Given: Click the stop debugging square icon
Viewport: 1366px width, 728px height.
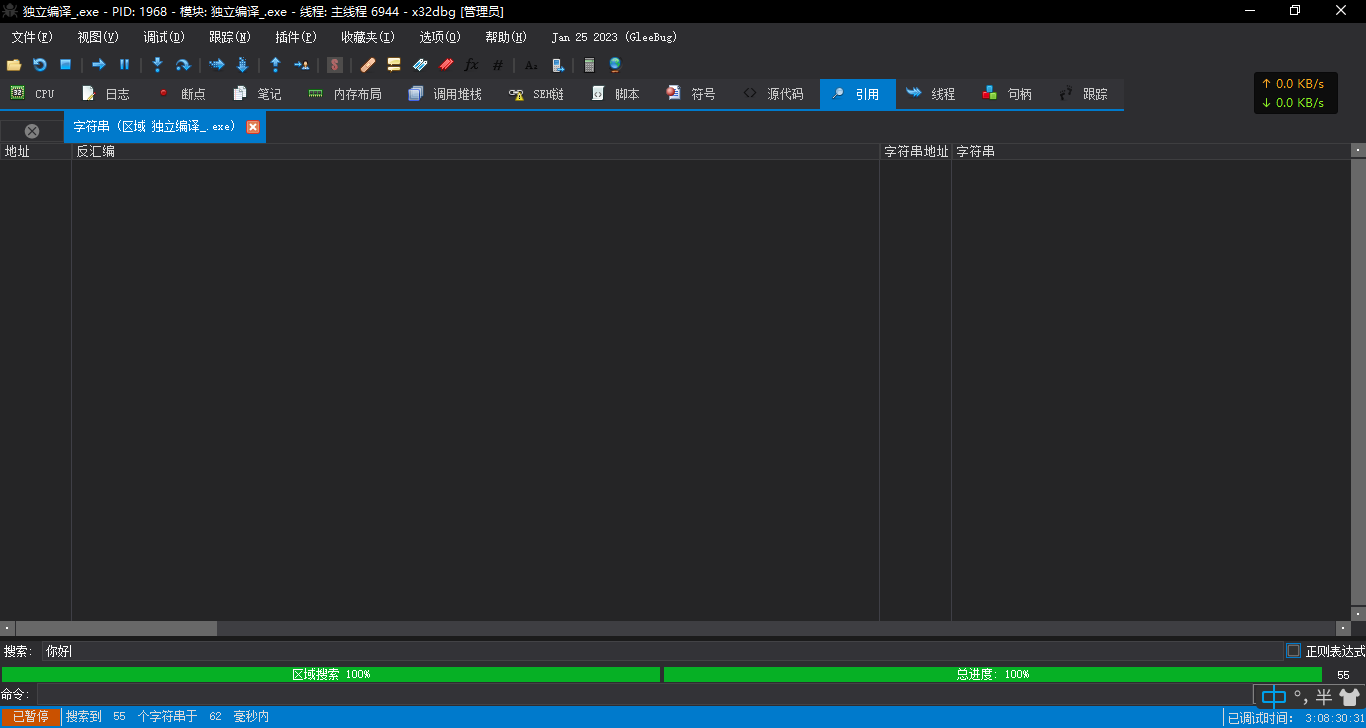Looking at the screenshot, I should pos(65,65).
